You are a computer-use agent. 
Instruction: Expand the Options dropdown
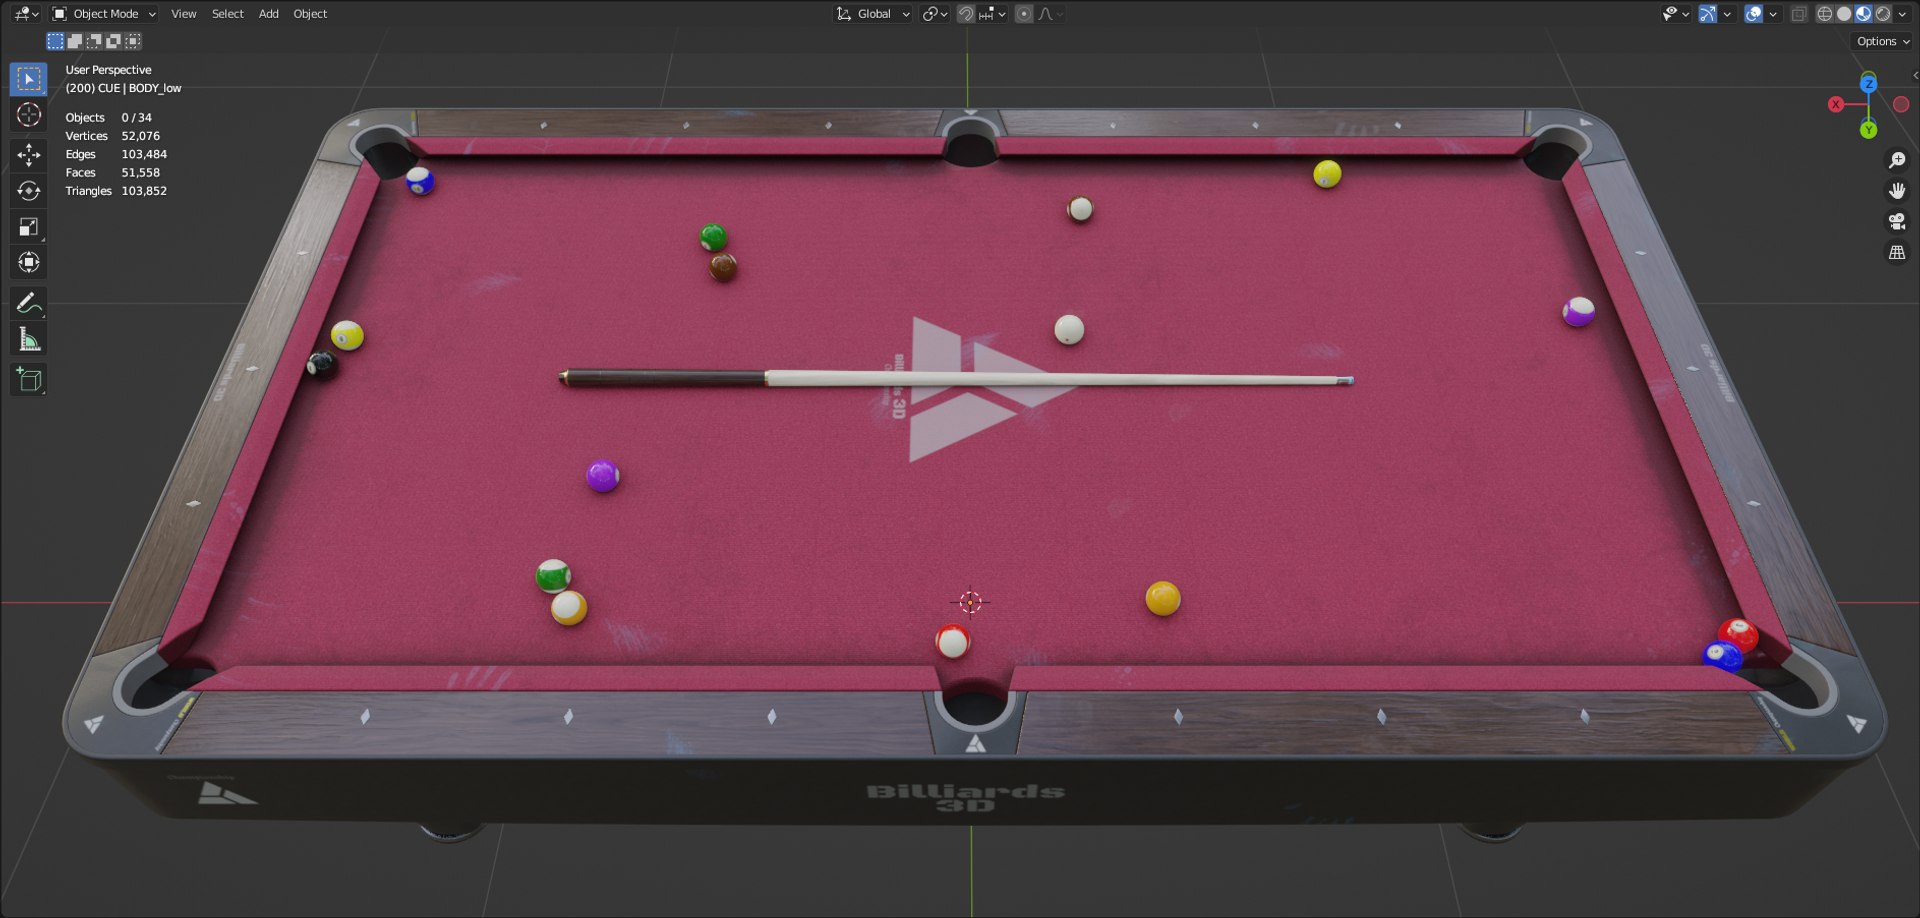1883,41
